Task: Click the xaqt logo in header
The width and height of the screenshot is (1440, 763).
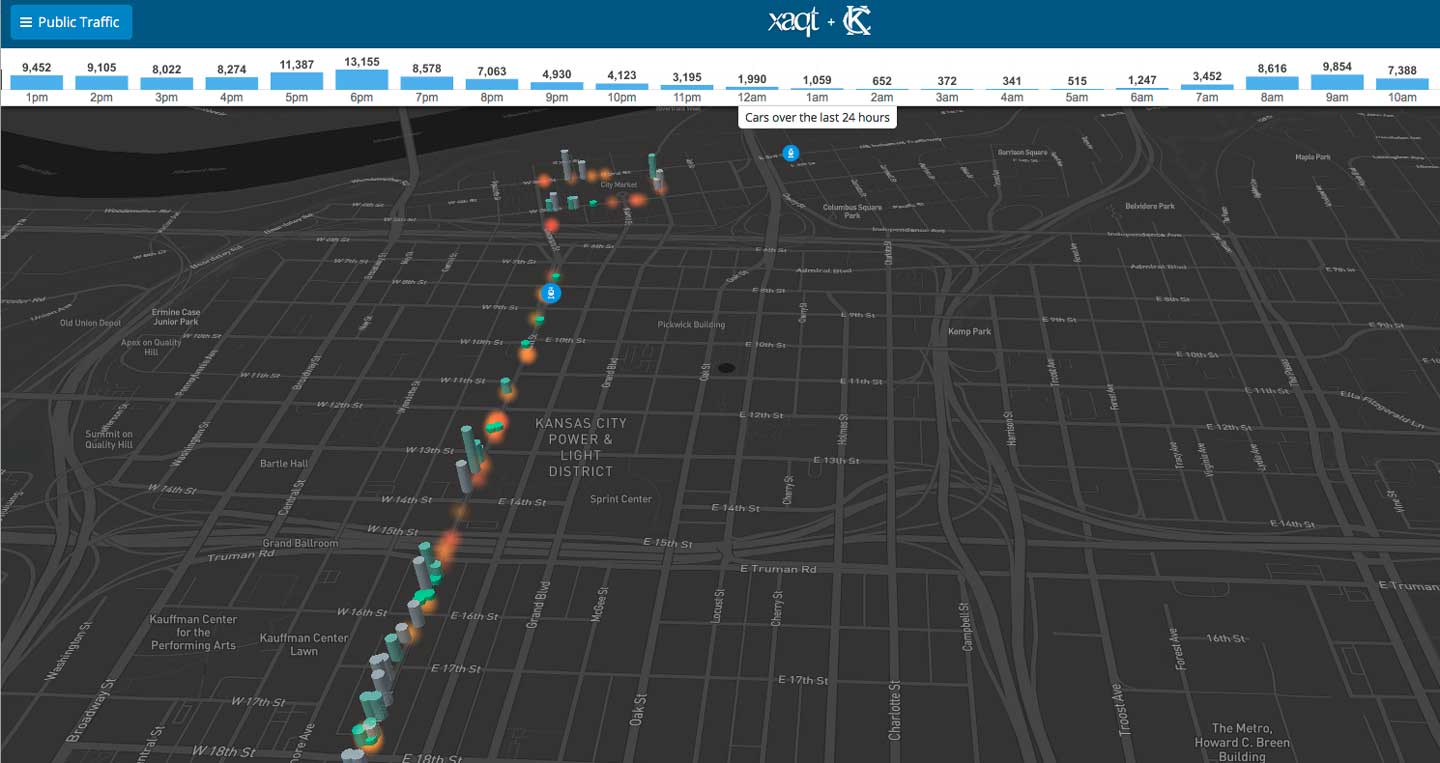Action: coord(793,22)
